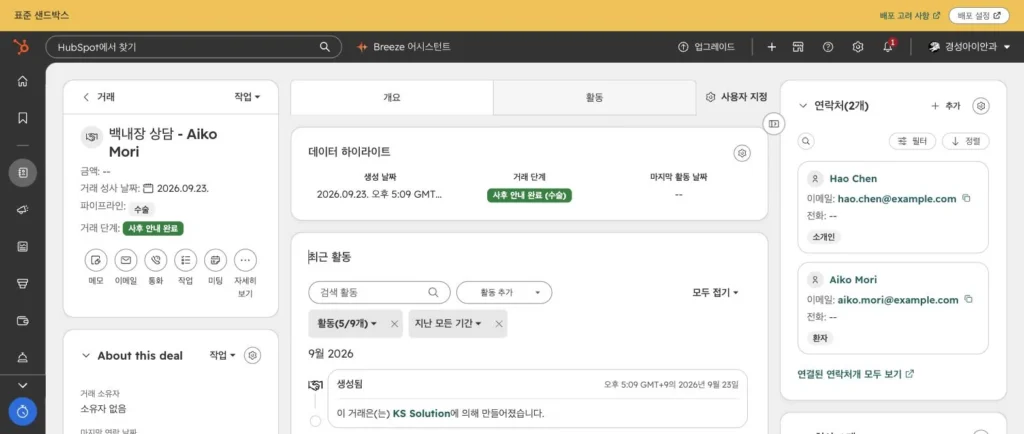Remove the 지난 모든 기간 filter with its X
This screenshot has width=1024, height=434.
click(x=499, y=324)
